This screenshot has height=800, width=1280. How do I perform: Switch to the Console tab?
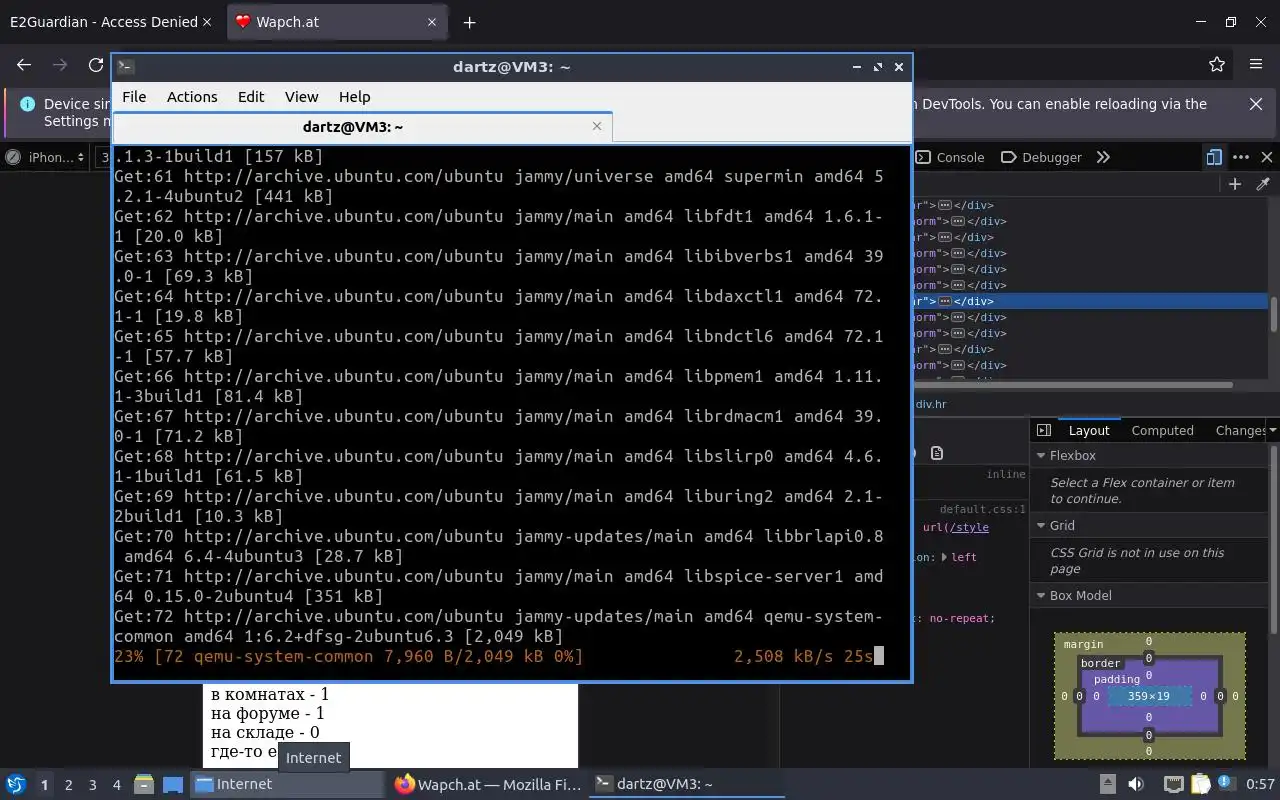pos(950,157)
